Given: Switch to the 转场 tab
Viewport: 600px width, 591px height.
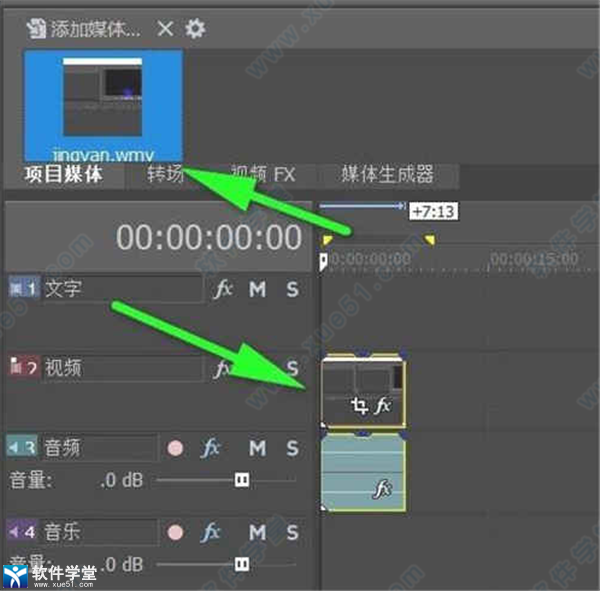Looking at the screenshot, I should [165, 175].
